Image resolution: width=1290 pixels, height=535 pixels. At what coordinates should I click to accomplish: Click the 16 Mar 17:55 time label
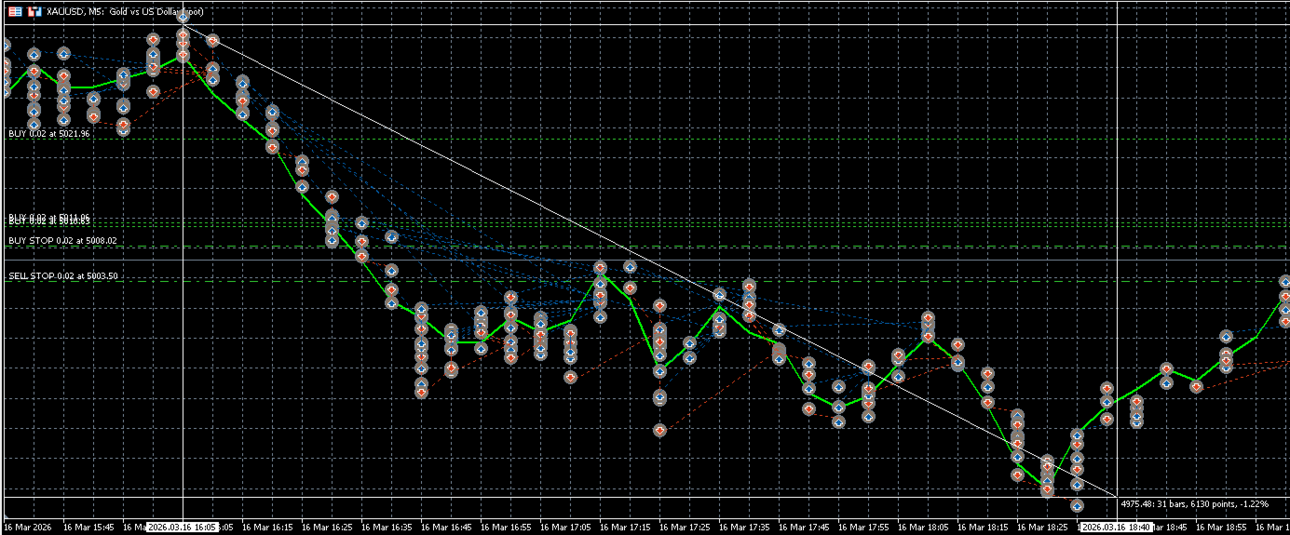[x=864, y=527]
